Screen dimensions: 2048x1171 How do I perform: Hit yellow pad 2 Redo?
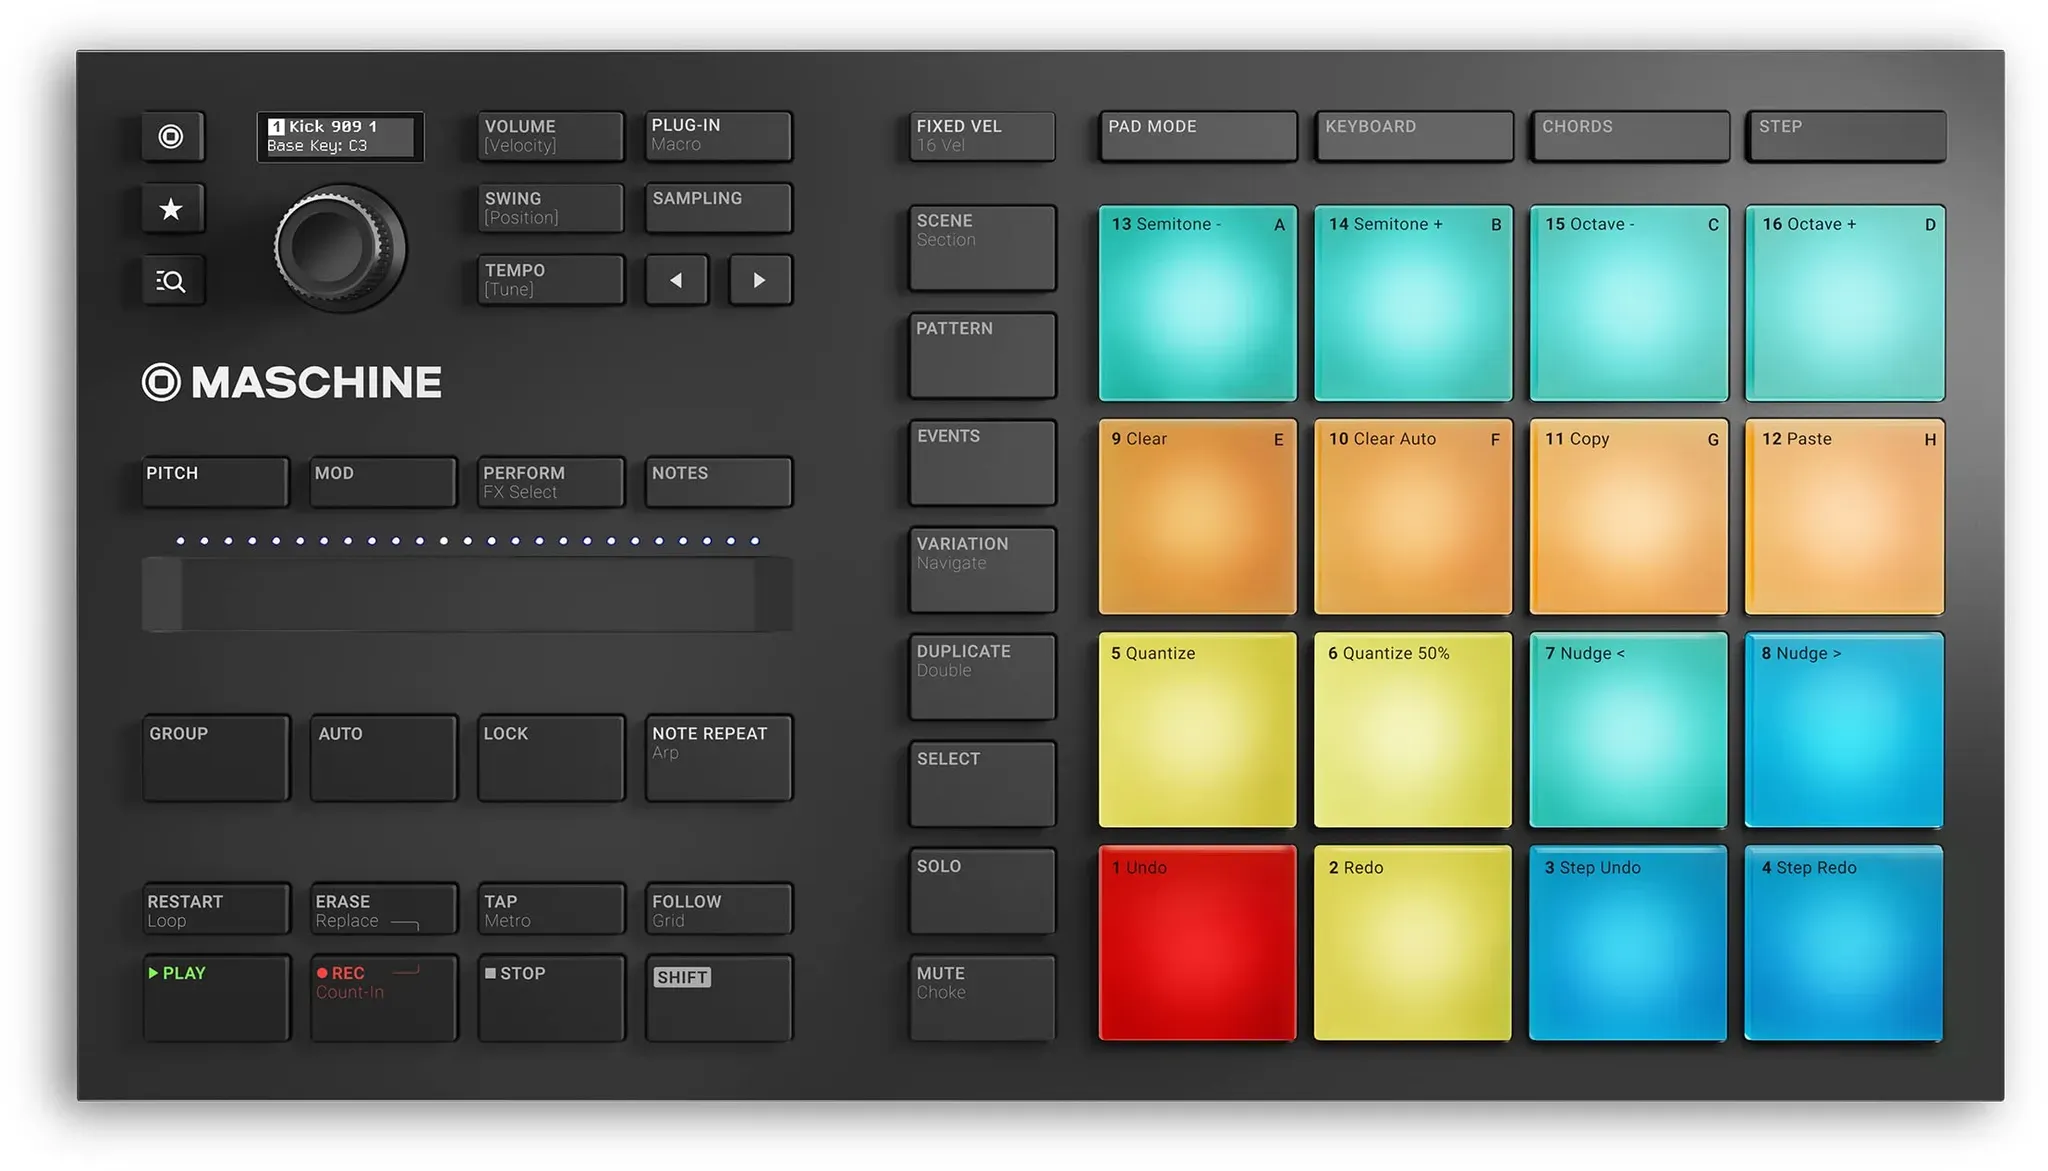1413,943
